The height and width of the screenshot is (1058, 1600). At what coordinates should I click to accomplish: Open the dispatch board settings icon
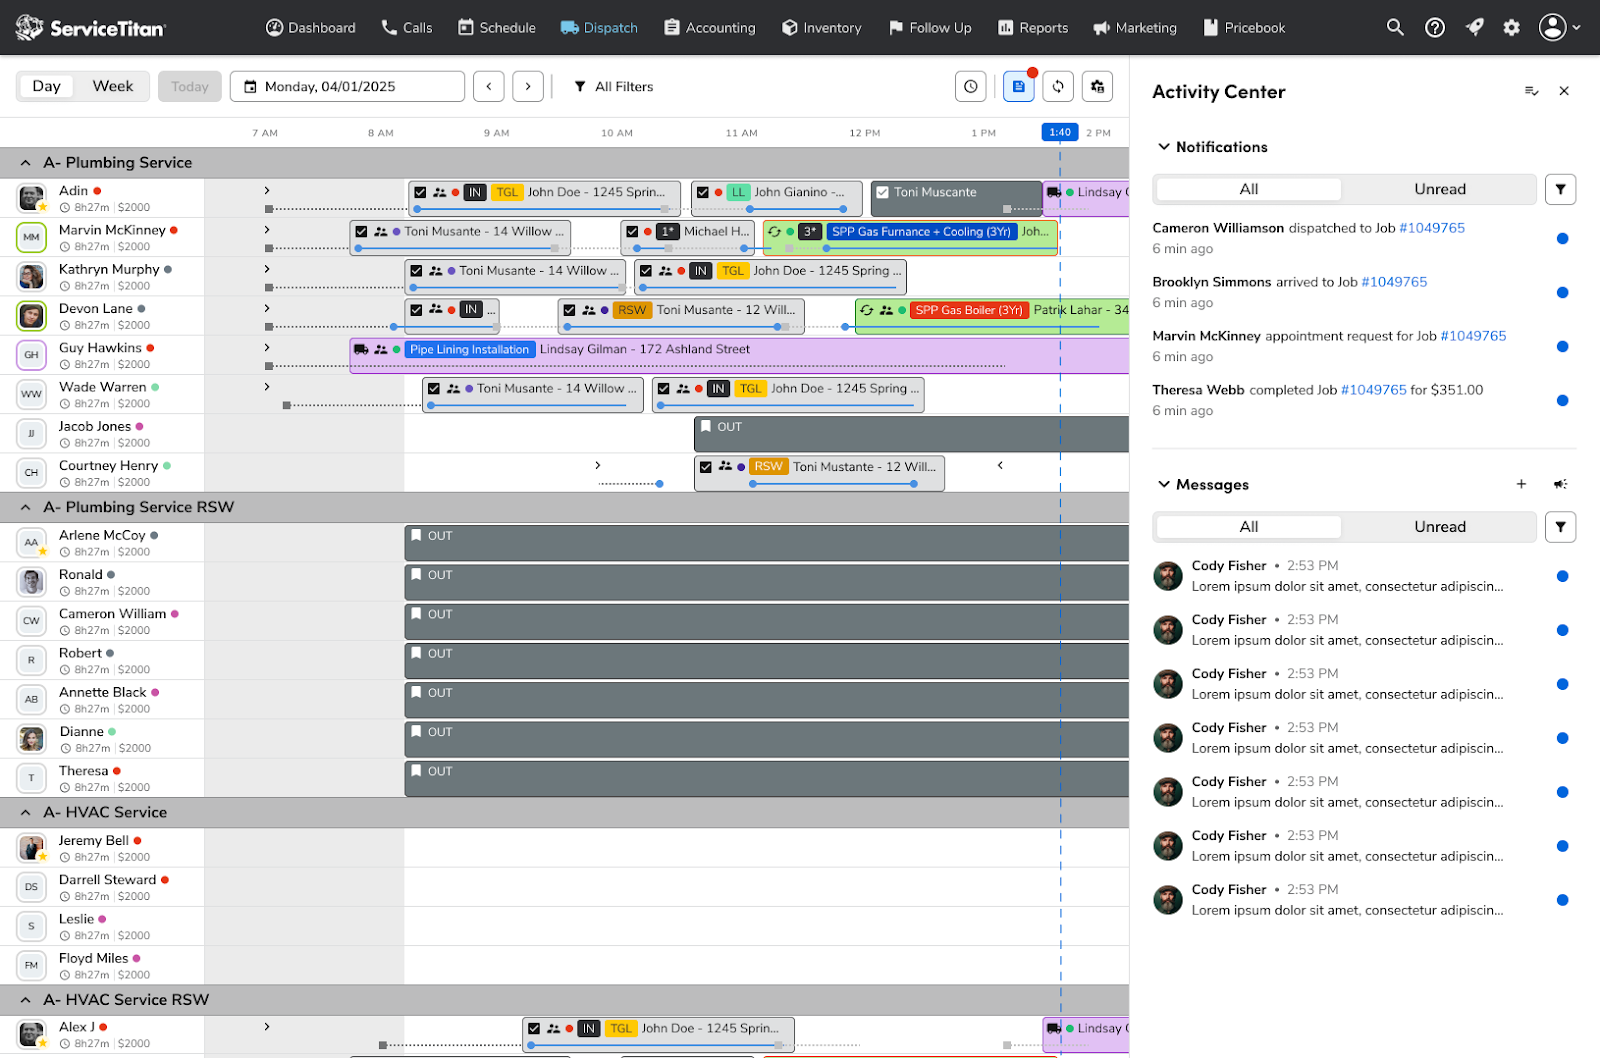[1097, 87]
